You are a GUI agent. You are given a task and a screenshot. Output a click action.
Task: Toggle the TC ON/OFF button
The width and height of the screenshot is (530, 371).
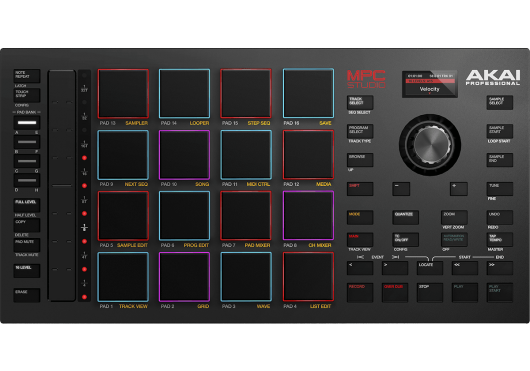(405, 240)
